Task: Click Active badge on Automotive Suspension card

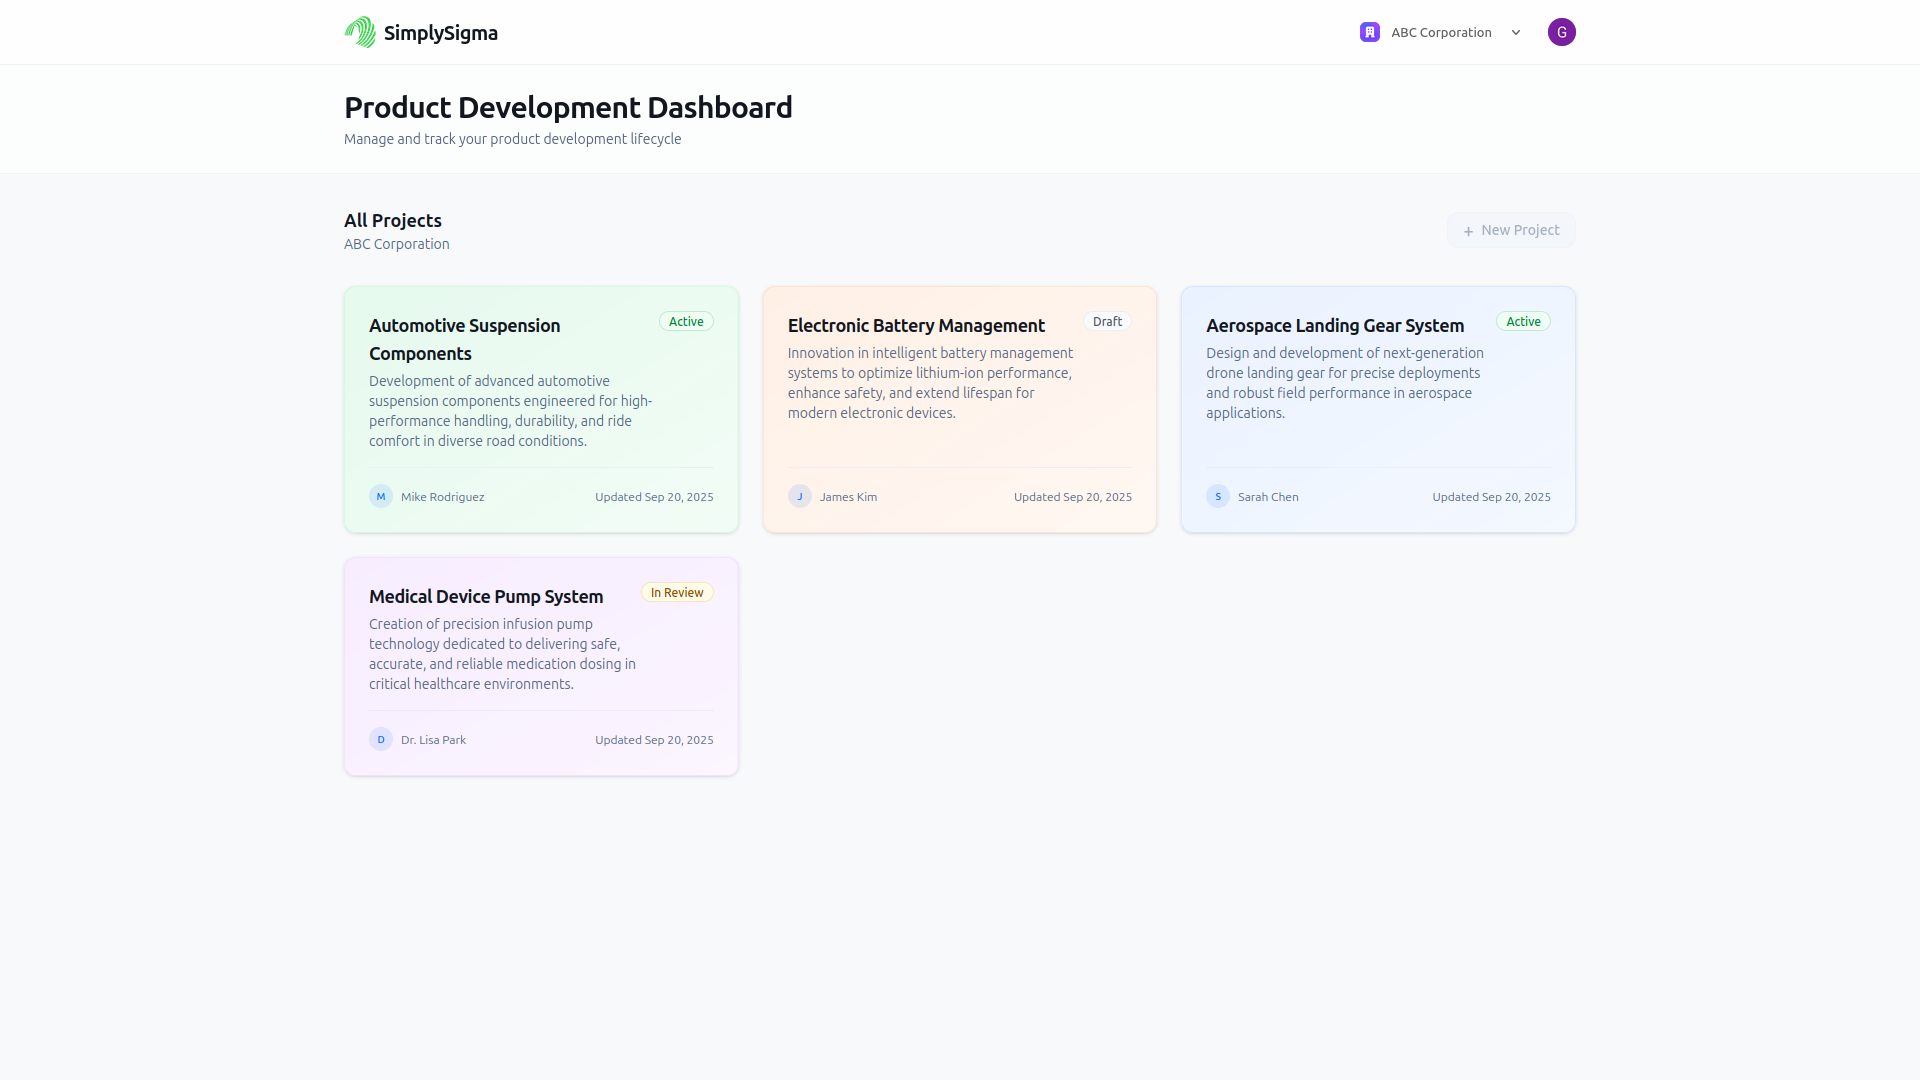Action: click(x=686, y=321)
